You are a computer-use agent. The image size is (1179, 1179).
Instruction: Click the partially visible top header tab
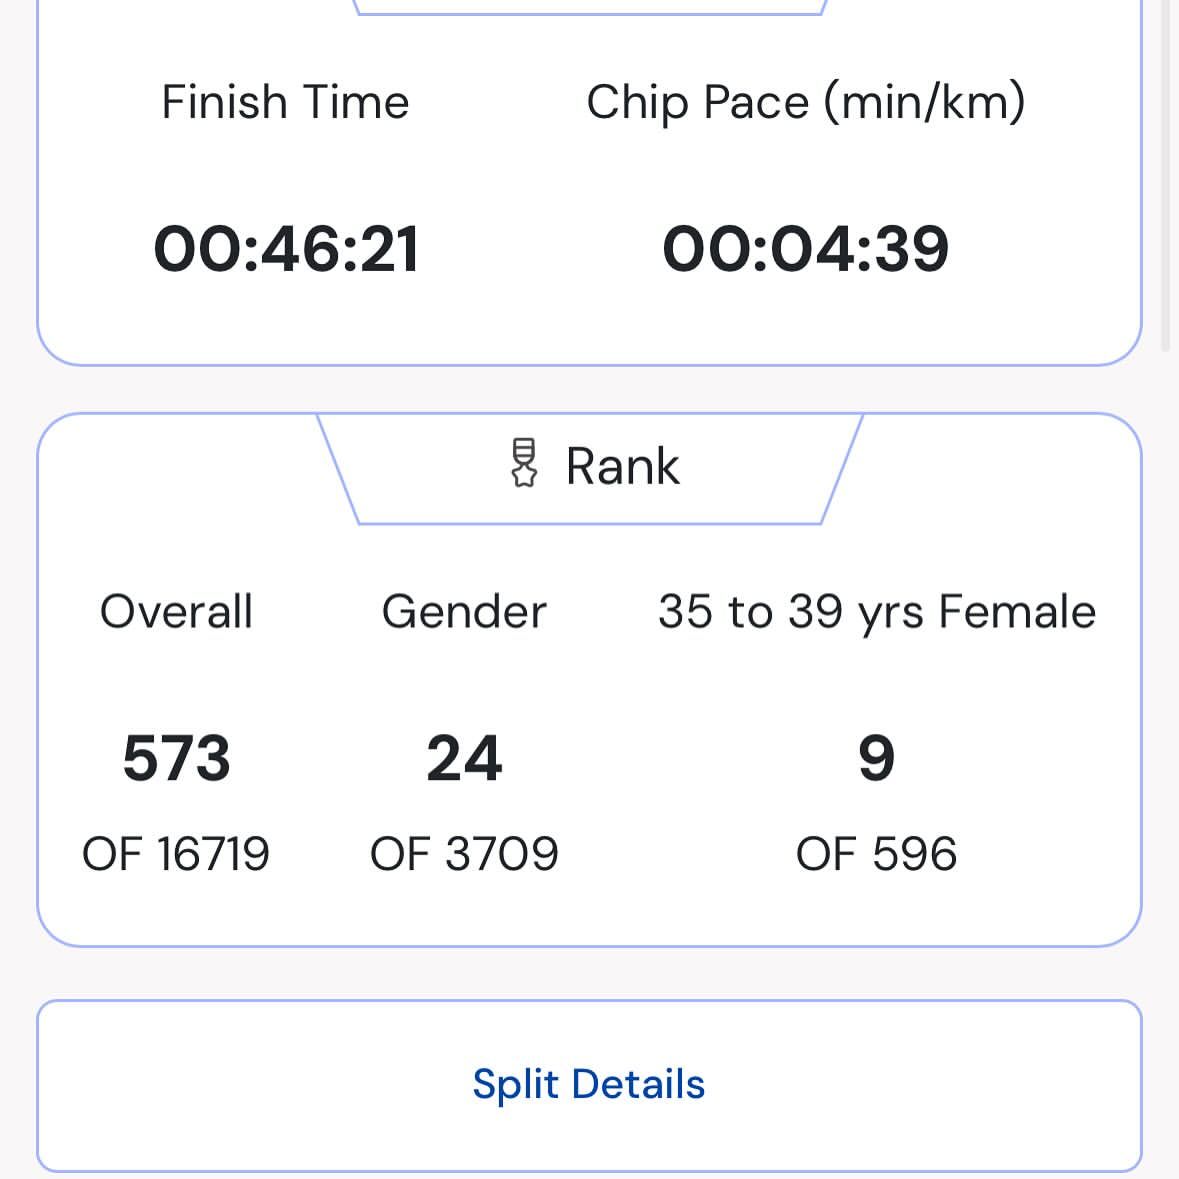(x=590, y=7)
